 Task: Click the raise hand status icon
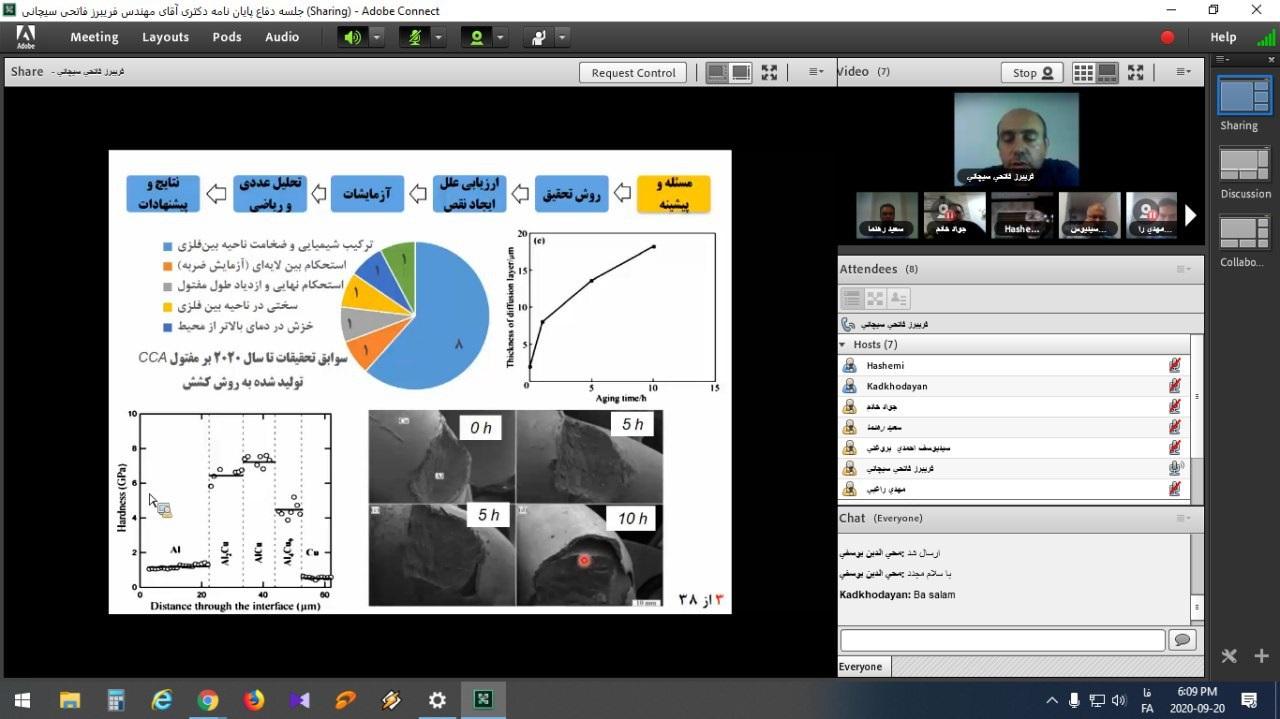[539, 37]
